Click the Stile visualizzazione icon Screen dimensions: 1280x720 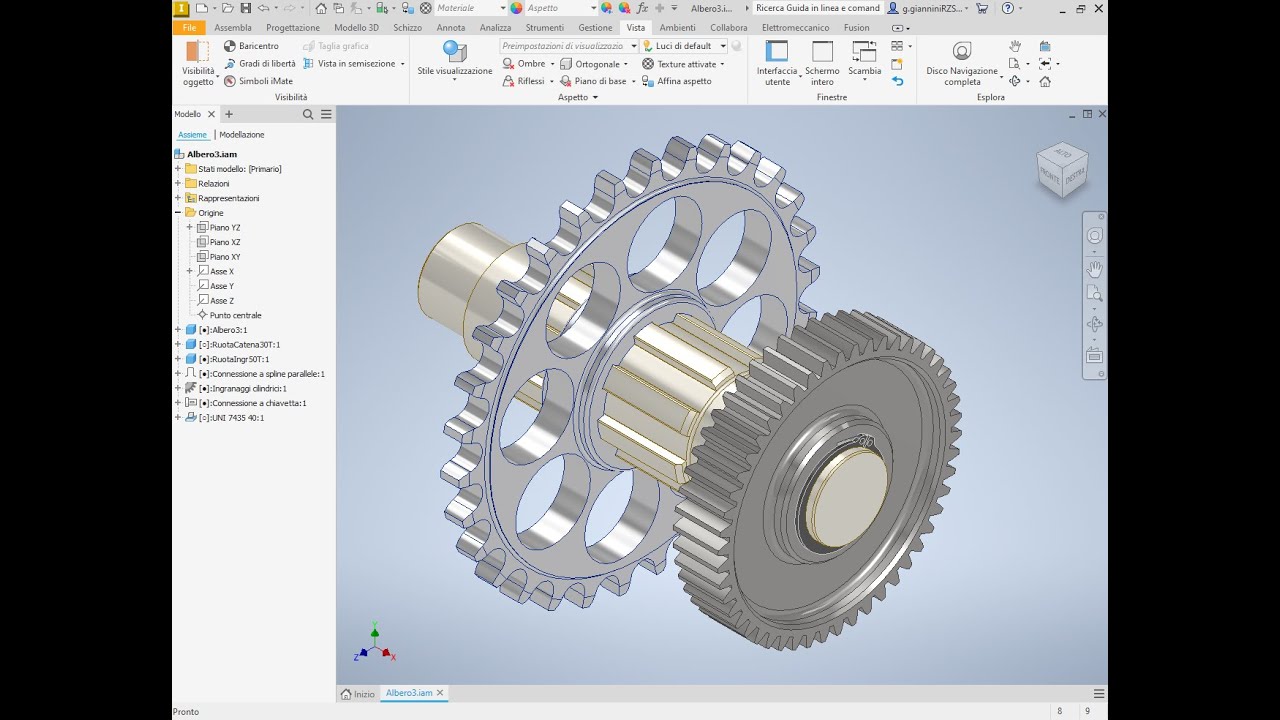455,52
